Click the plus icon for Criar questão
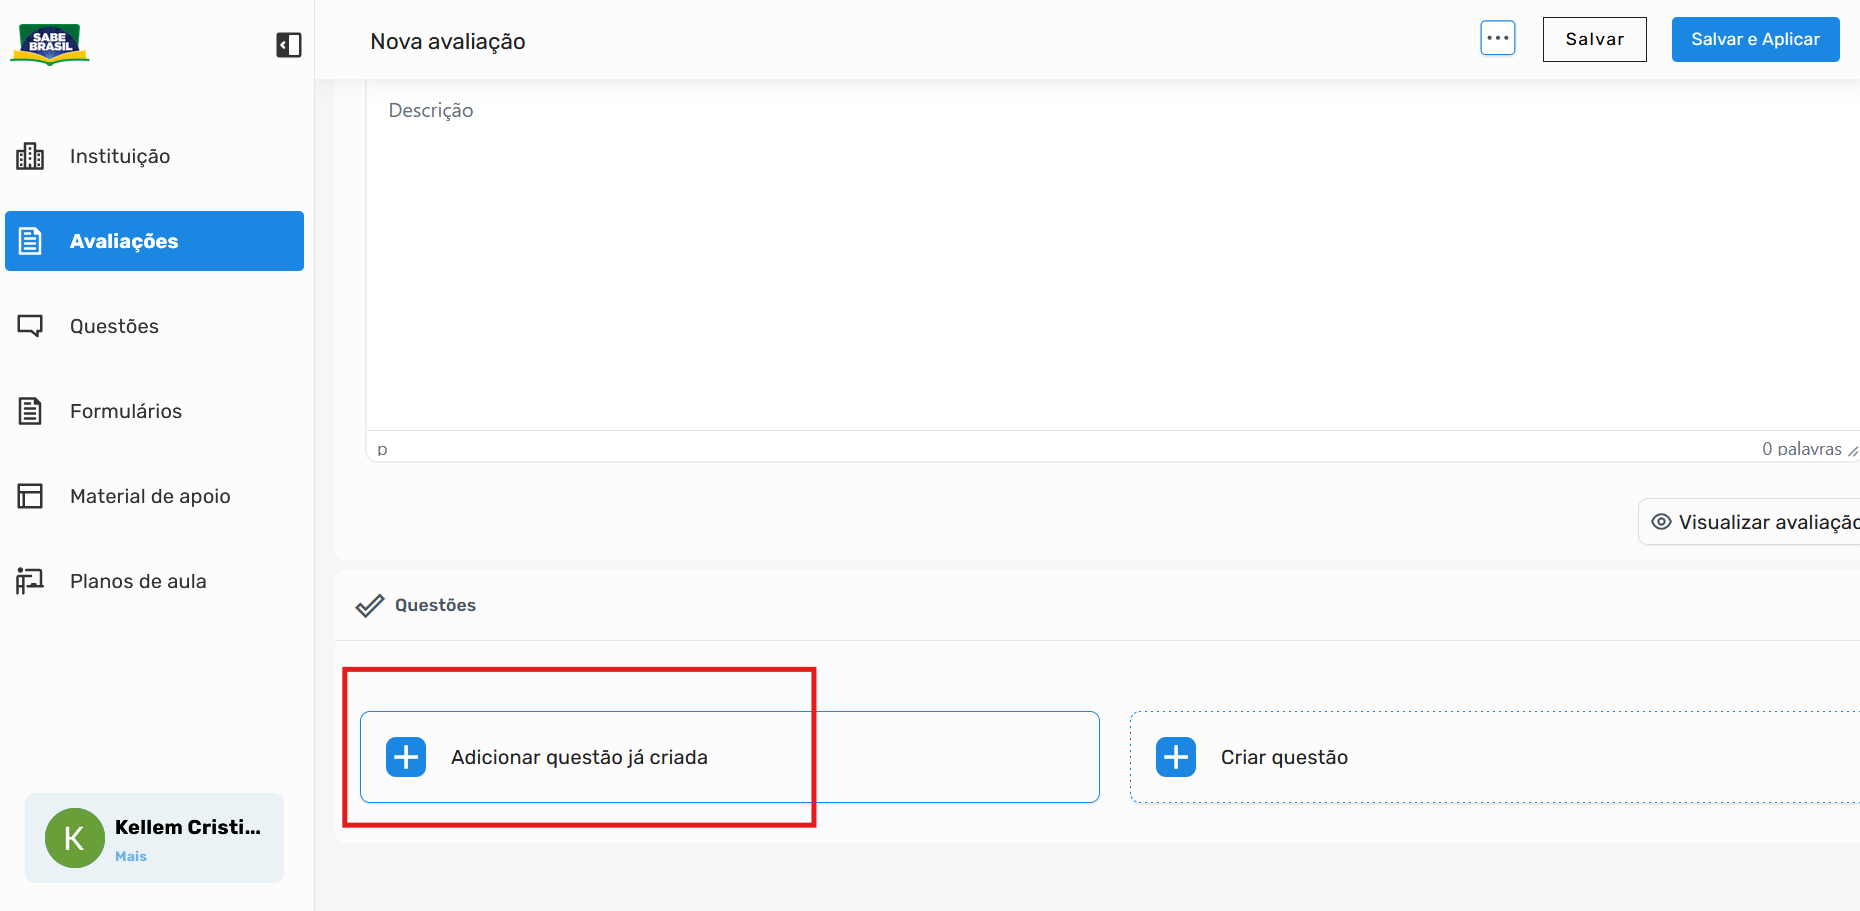1860x911 pixels. (1176, 757)
